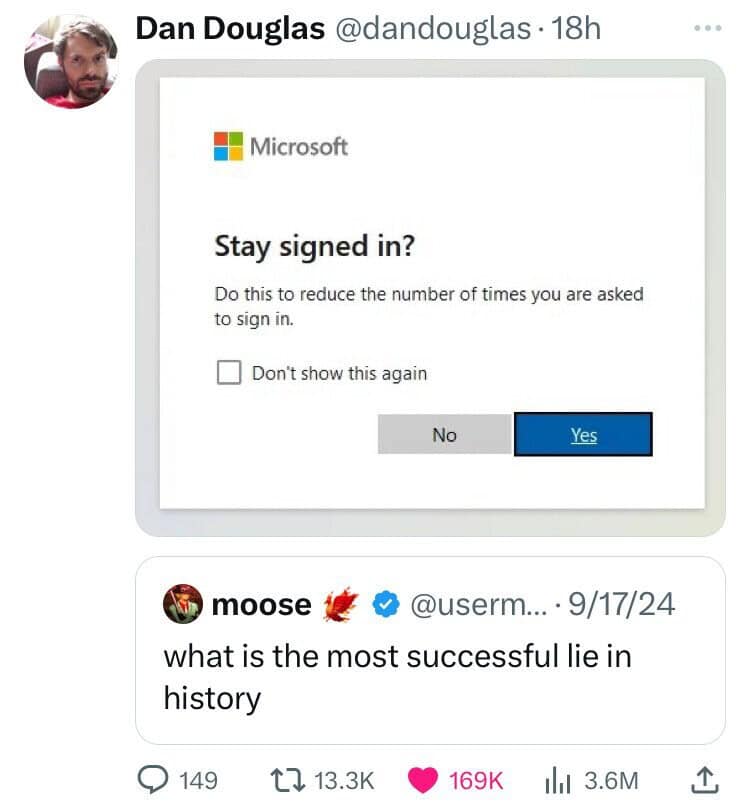Click Dan Douglas's profile picture
750x805 pixels.
[70, 62]
